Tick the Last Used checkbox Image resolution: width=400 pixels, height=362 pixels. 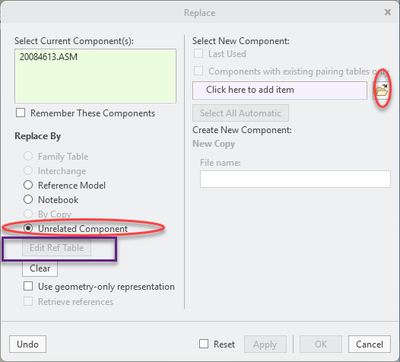199,54
